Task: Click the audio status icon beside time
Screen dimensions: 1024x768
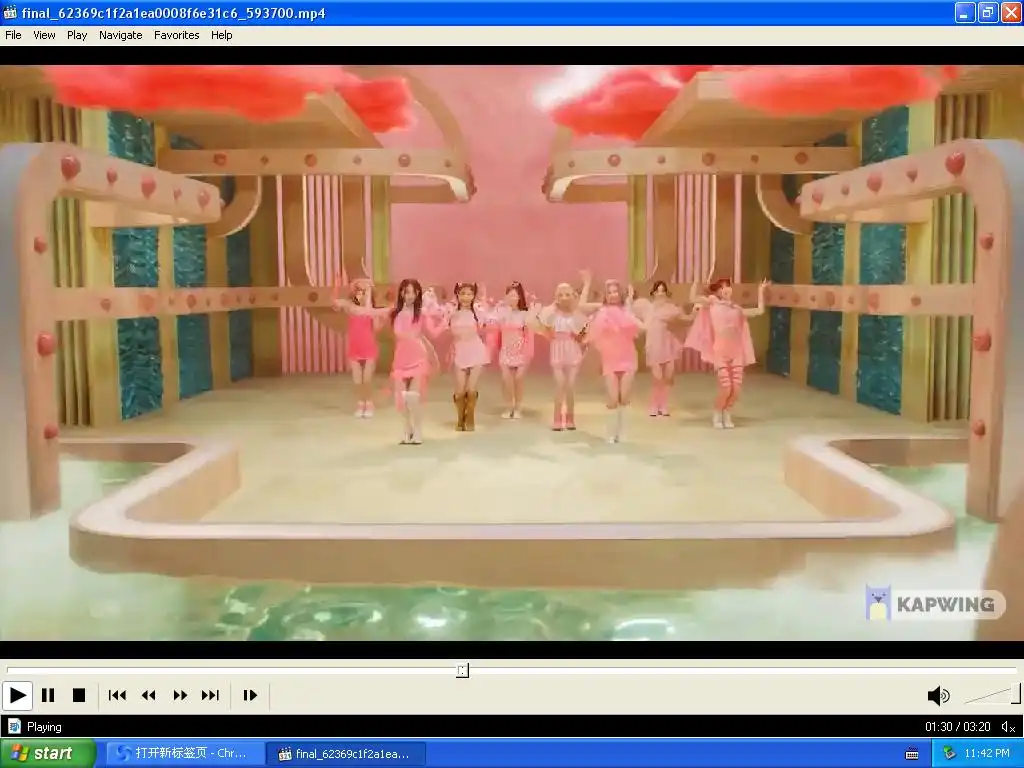Action: pyautogui.click(x=1008, y=727)
